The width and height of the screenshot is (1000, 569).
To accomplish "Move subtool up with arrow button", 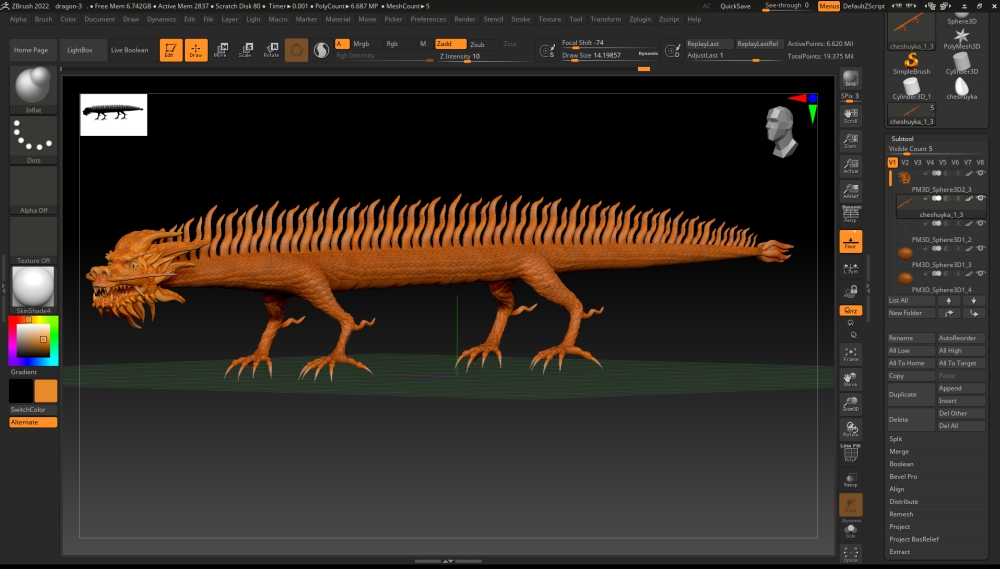I will coord(949,300).
